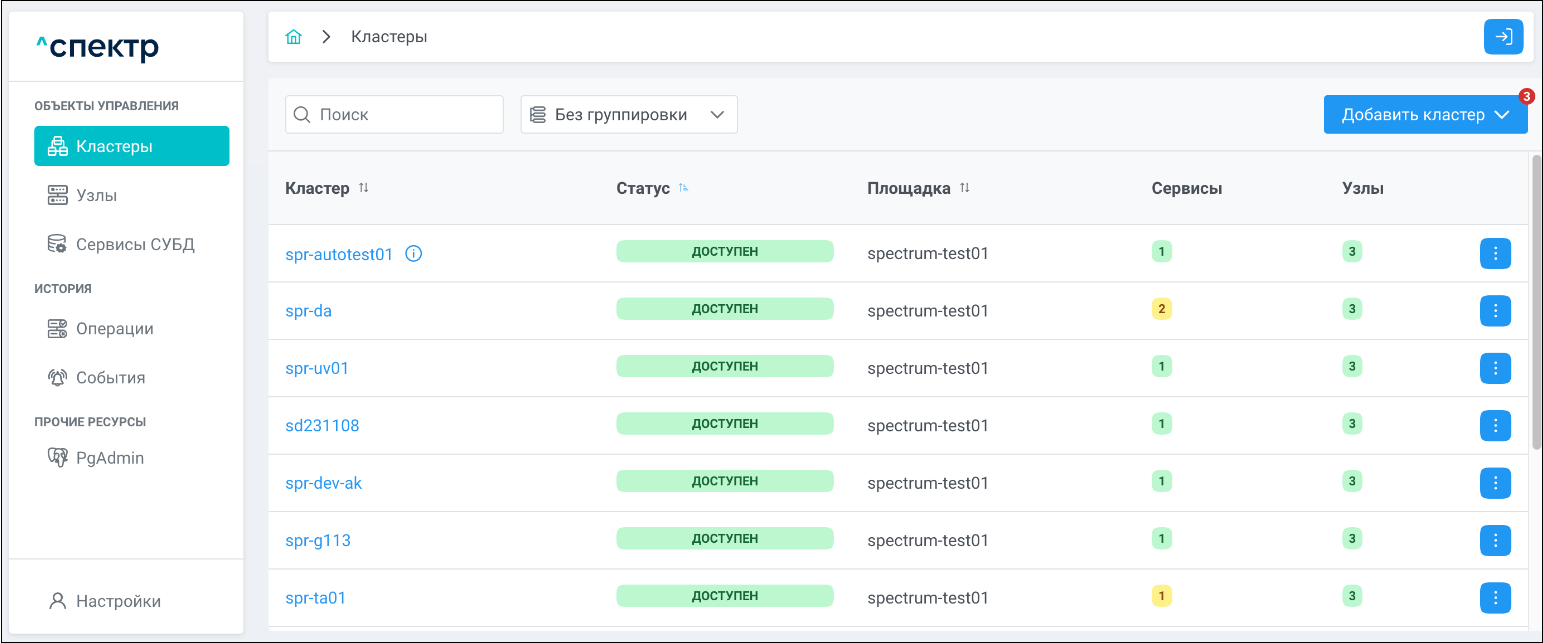Screen dimensions: 1543x643
Task: Open the spr-uv01 cluster link
Action: coord(317,368)
